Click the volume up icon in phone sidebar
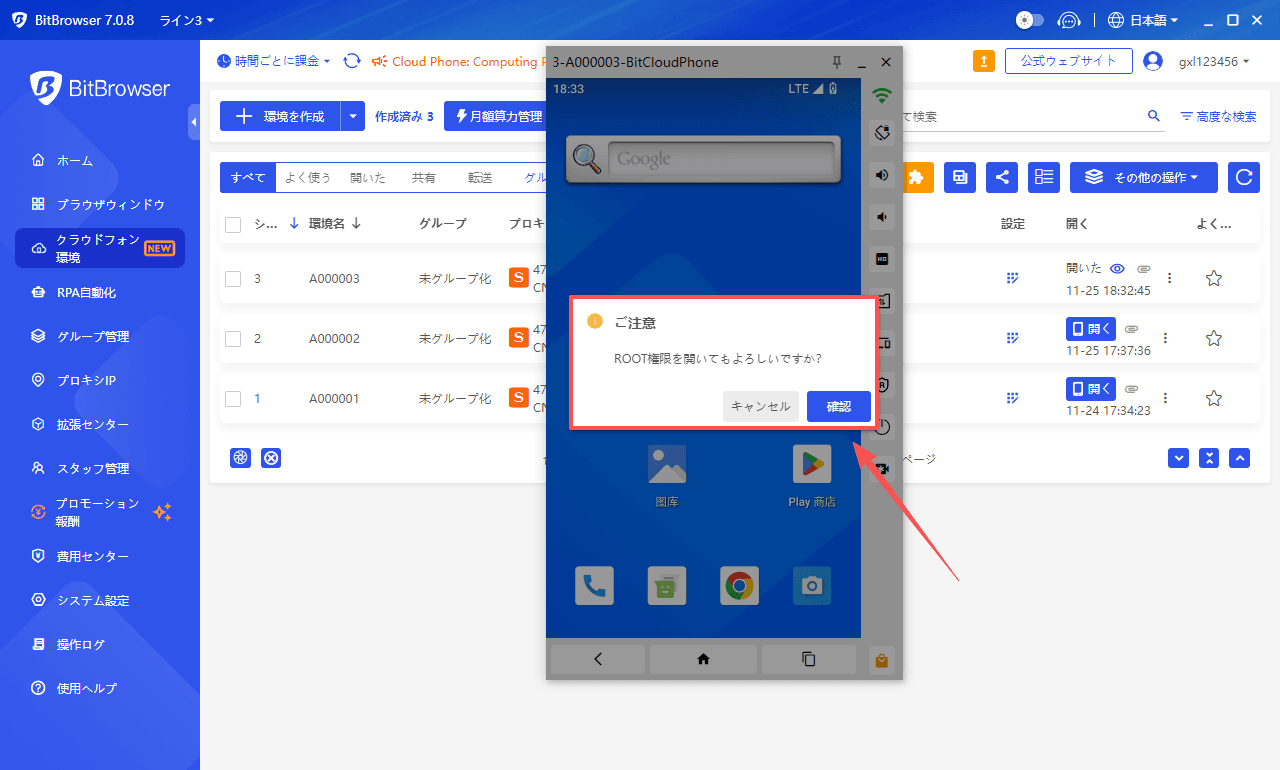The width and height of the screenshot is (1280, 770). pyautogui.click(x=882, y=175)
